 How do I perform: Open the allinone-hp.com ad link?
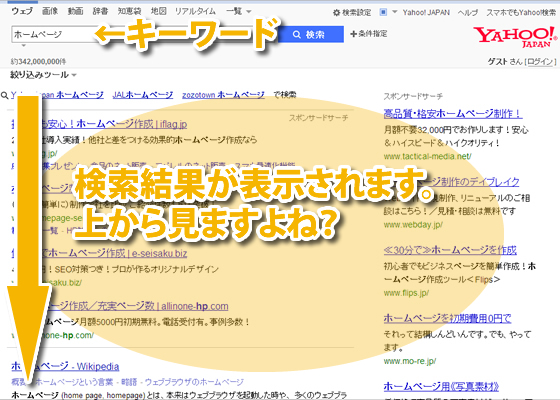click(120, 306)
